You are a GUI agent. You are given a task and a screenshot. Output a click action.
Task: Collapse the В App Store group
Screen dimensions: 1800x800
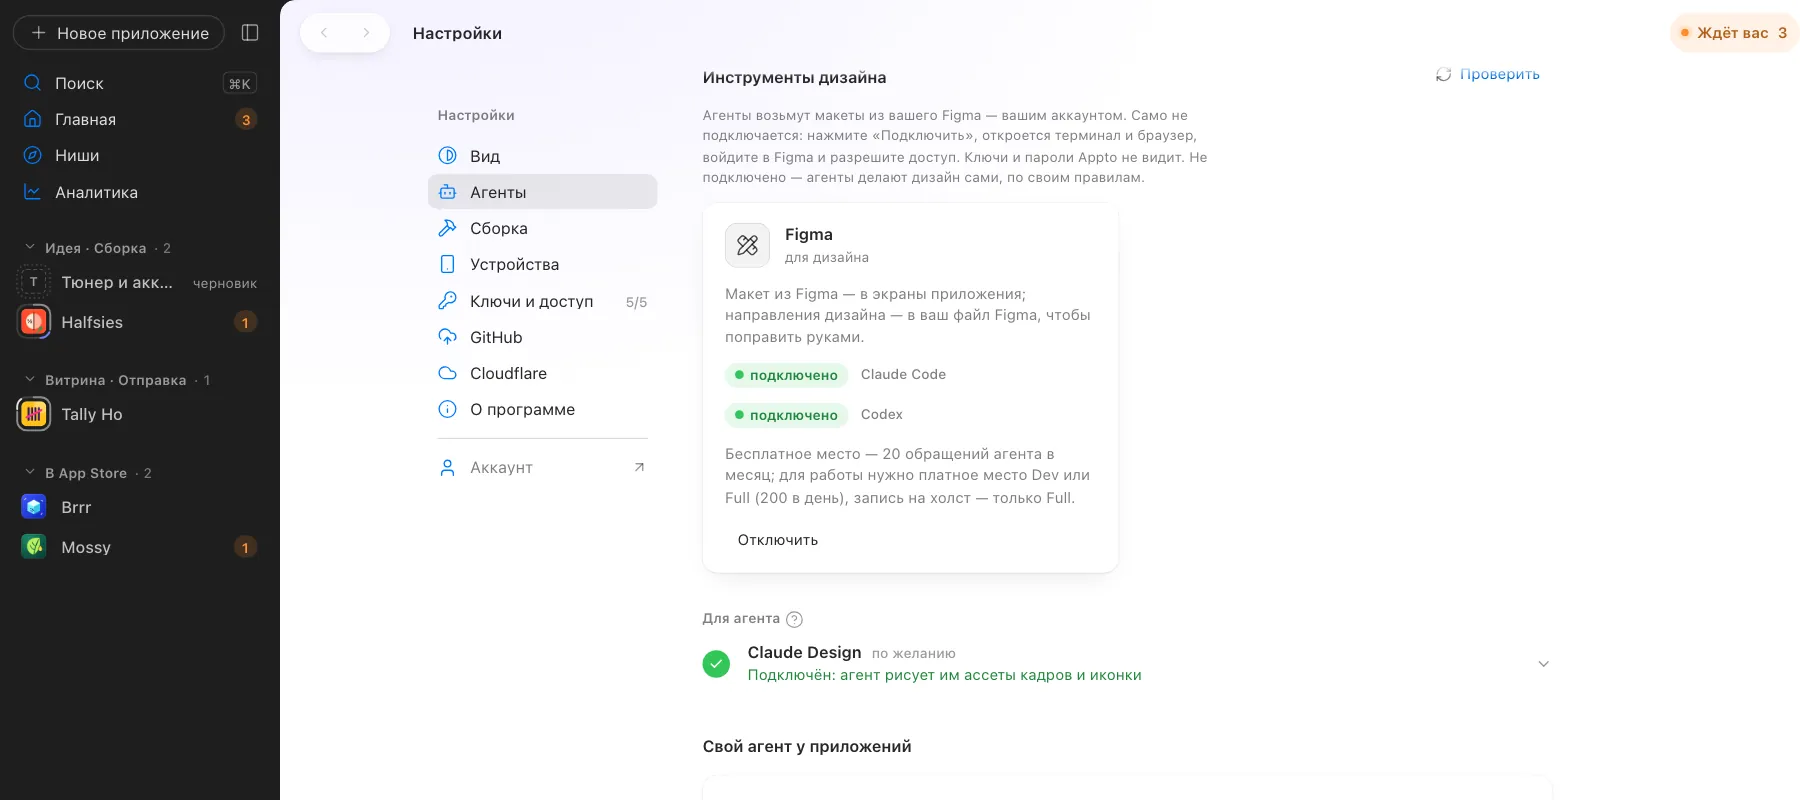click(29, 473)
